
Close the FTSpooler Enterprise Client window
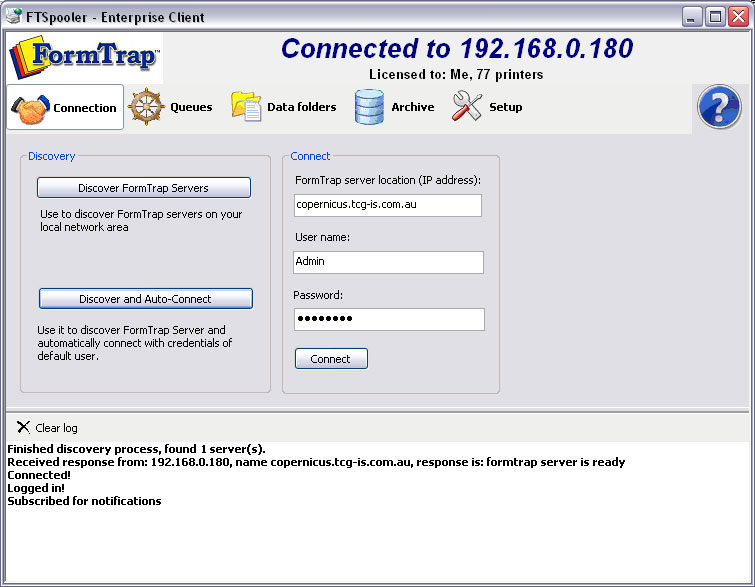point(738,16)
